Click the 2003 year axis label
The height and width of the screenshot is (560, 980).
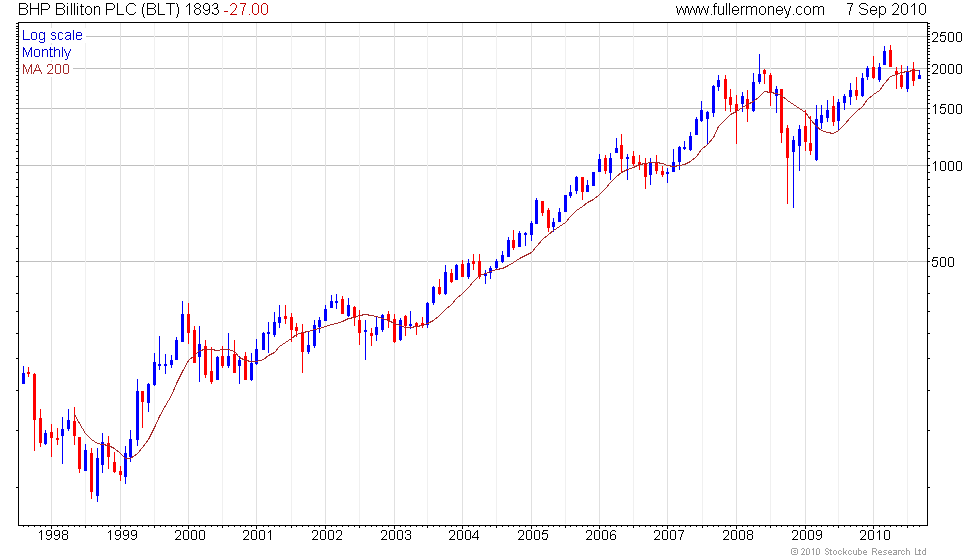click(x=396, y=535)
